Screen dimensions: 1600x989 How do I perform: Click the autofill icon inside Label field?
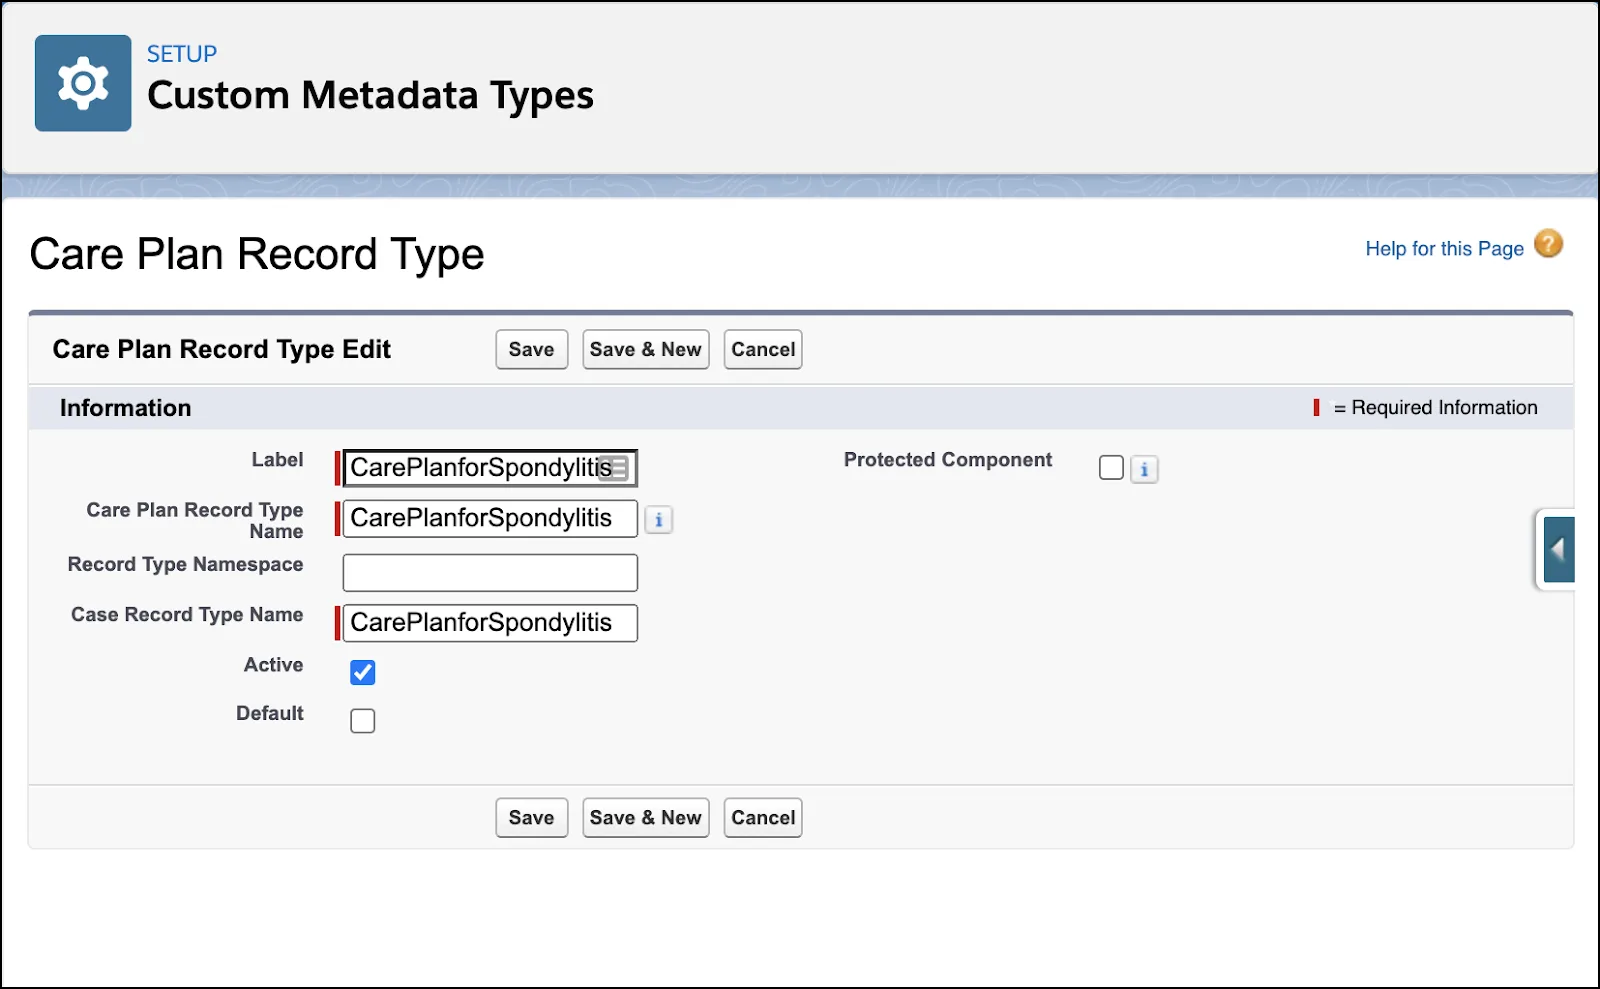(x=615, y=468)
